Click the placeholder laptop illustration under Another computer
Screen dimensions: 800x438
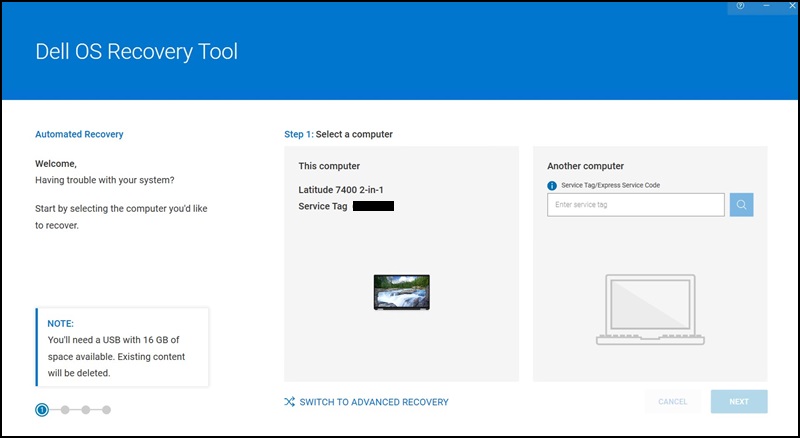point(651,310)
